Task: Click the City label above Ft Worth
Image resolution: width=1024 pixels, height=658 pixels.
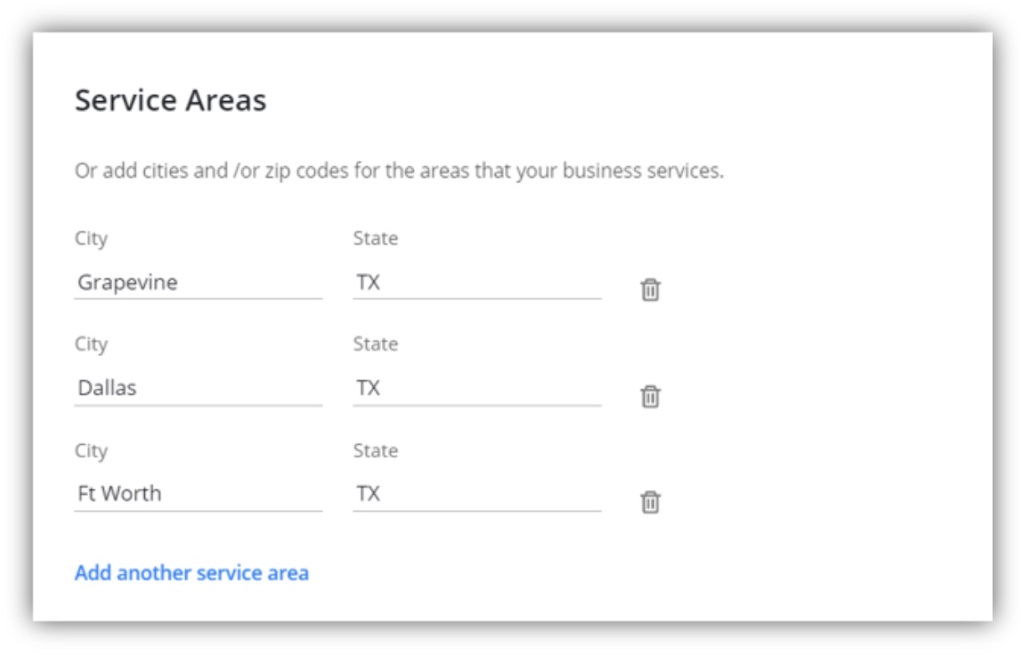Action: 91,451
